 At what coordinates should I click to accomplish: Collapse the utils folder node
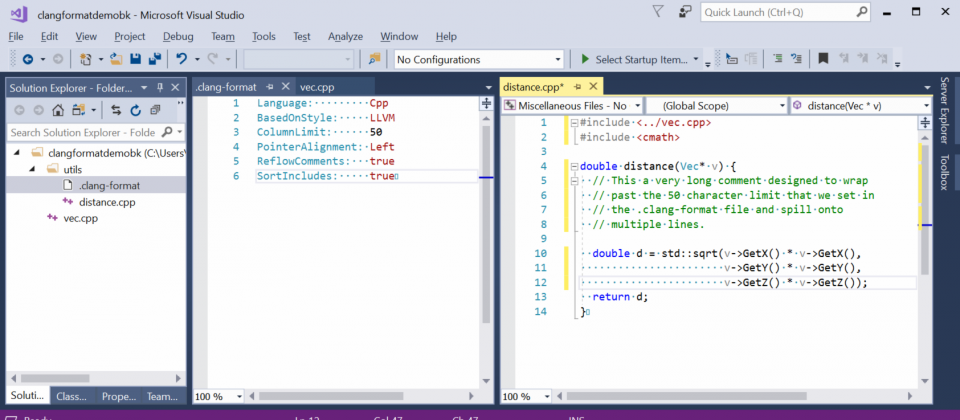pyautogui.click(x=33, y=169)
